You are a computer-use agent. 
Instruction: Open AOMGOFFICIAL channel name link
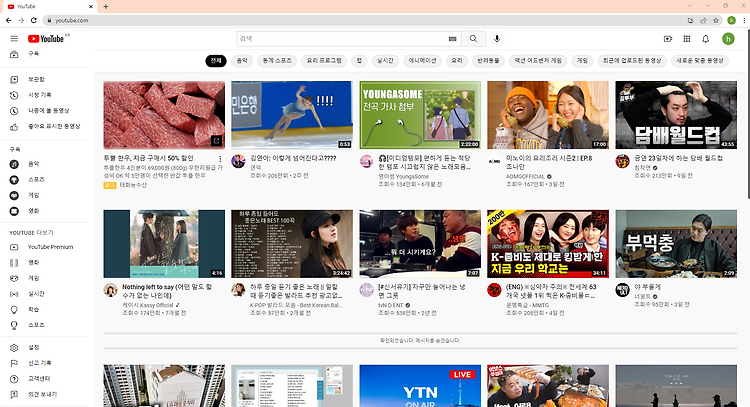point(525,176)
